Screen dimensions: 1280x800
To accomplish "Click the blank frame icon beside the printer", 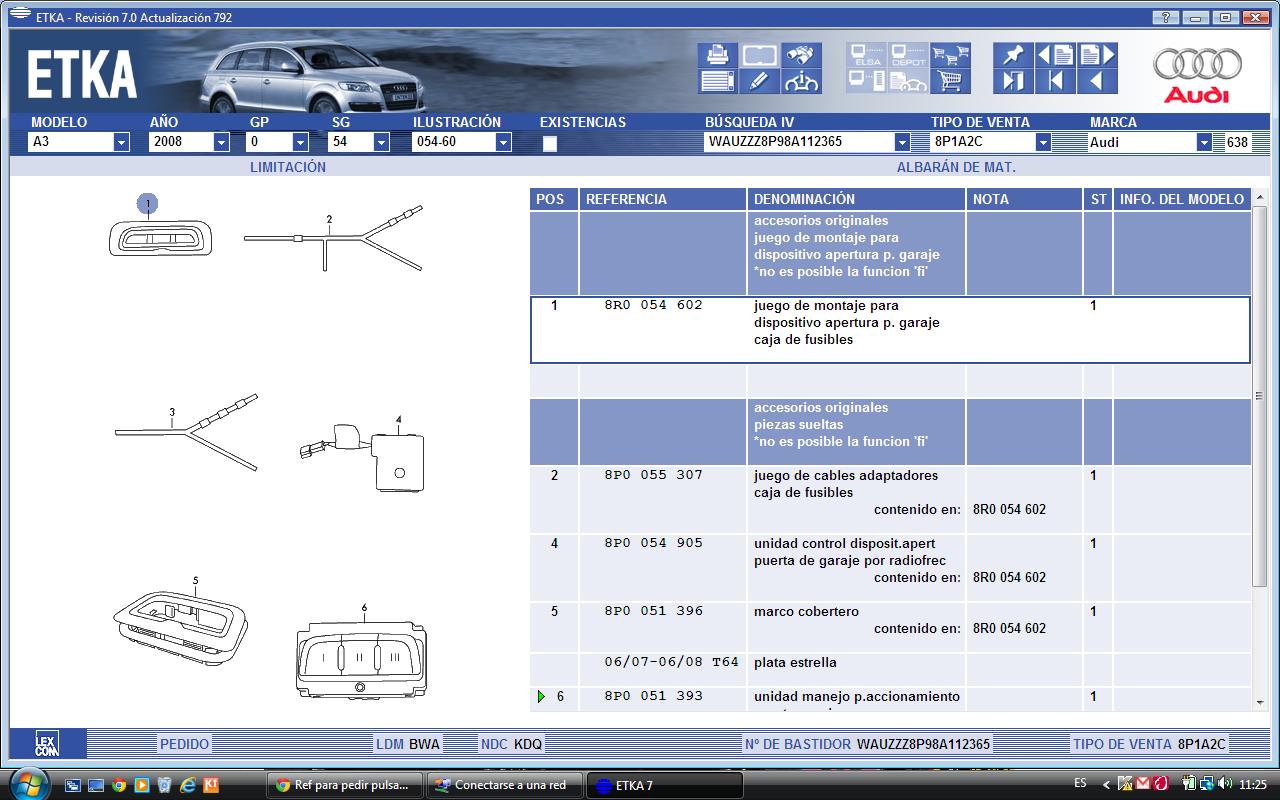I will [x=760, y=55].
